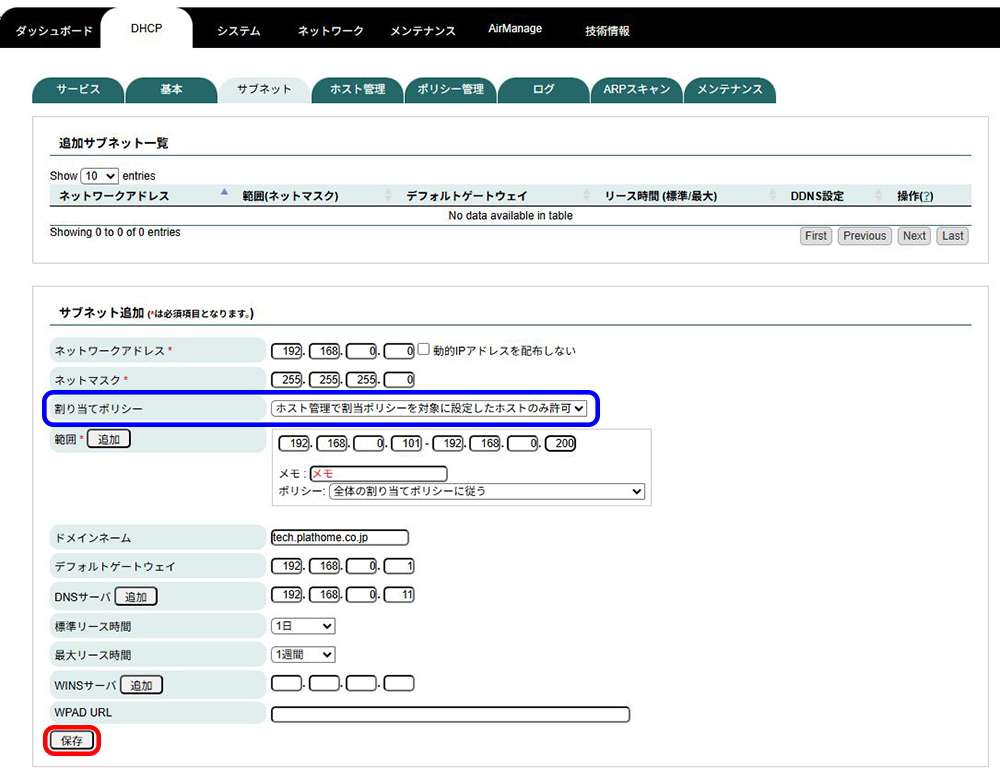Click 追加 button beside WINSサーバ

(141, 685)
